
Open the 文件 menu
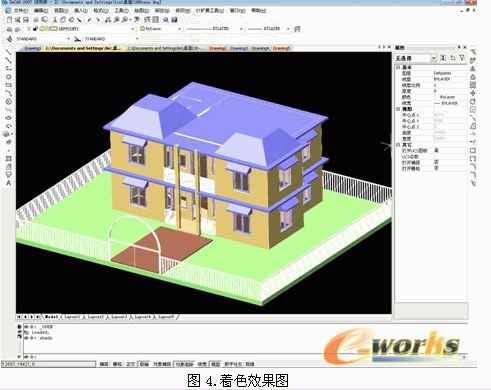tap(21, 11)
